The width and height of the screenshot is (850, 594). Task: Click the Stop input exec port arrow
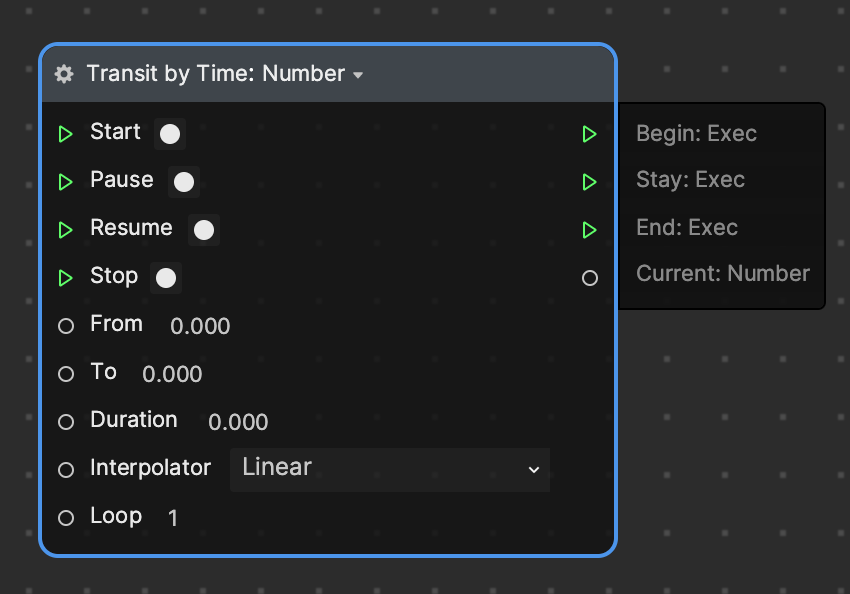pyautogui.click(x=66, y=278)
